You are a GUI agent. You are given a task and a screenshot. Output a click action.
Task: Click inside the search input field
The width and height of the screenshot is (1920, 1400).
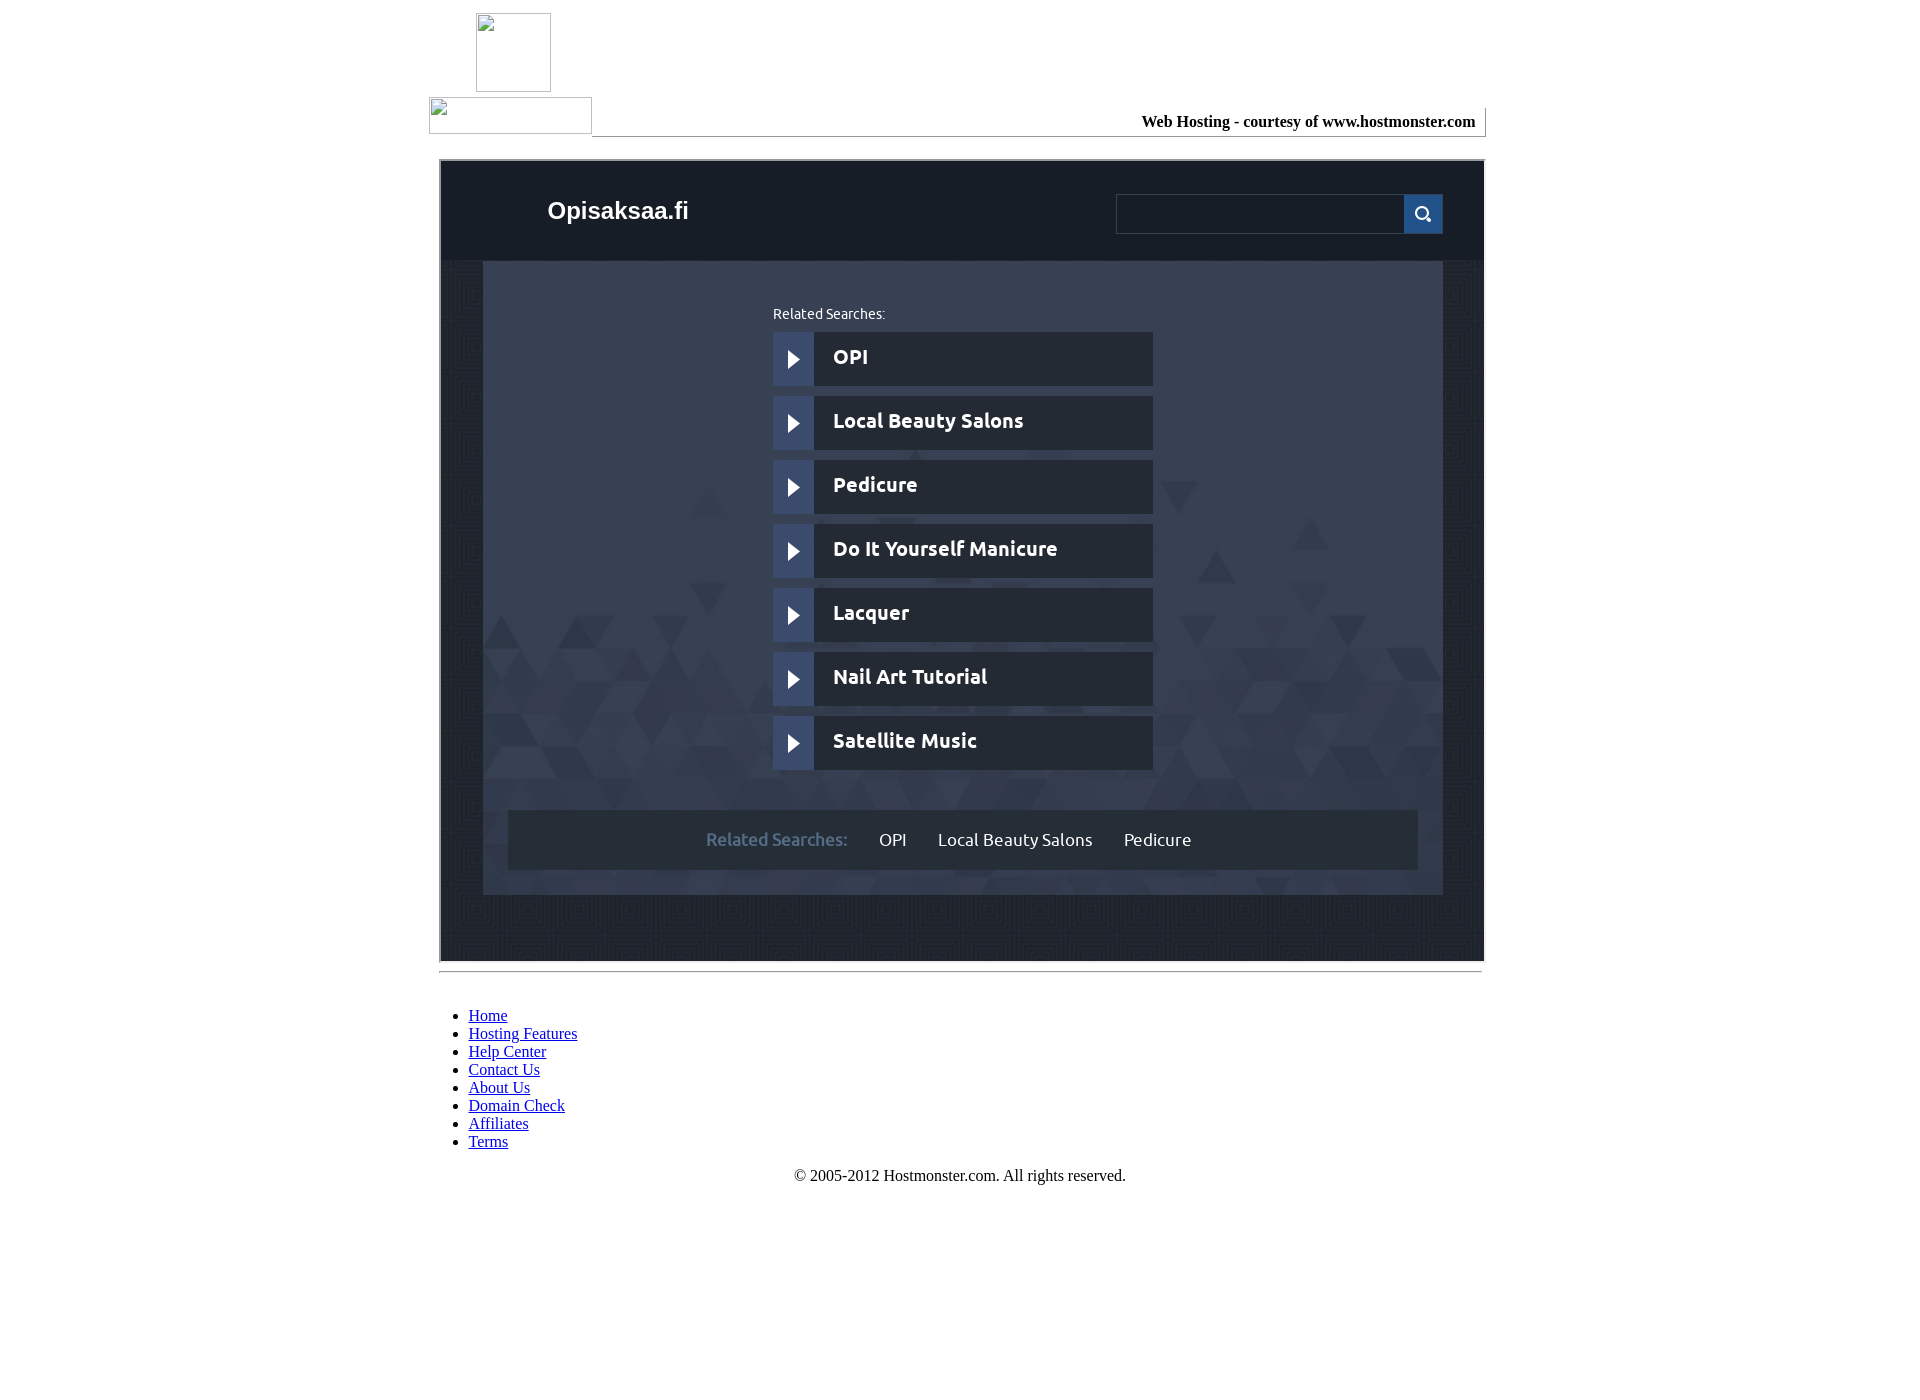coord(1260,213)
